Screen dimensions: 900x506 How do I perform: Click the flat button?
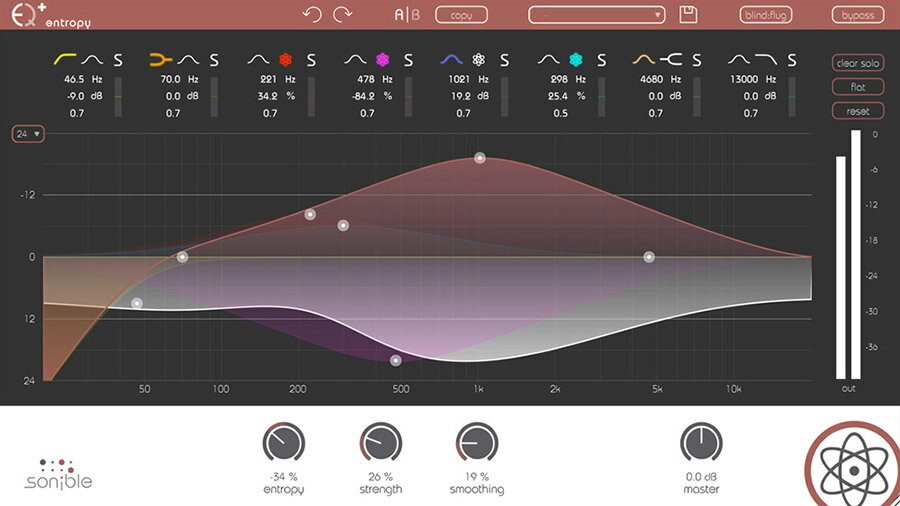(x=857, y=87)
